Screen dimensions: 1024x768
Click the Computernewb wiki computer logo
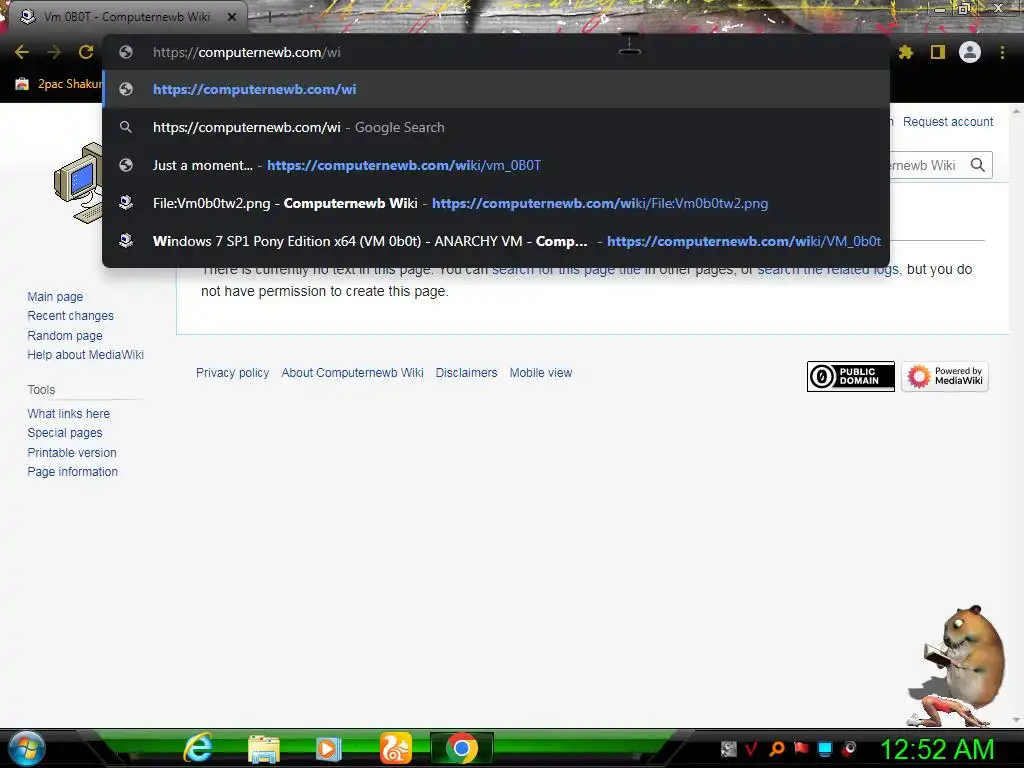click(79, 183)
